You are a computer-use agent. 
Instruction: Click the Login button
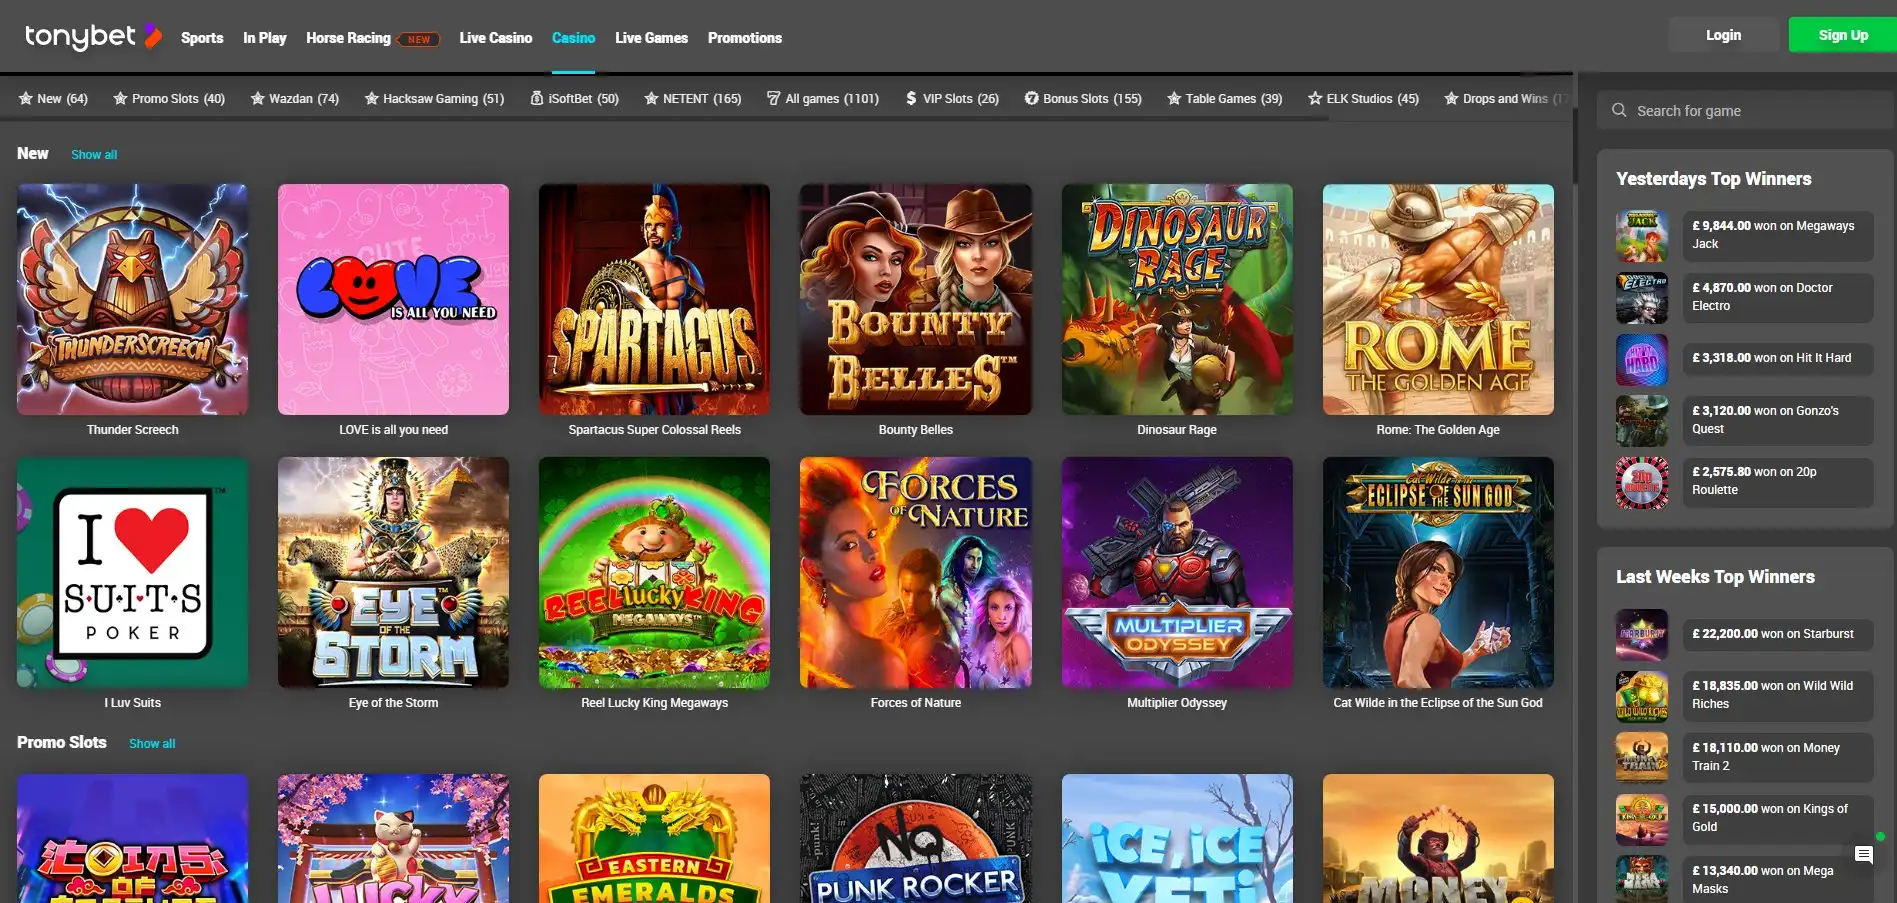1722,35
